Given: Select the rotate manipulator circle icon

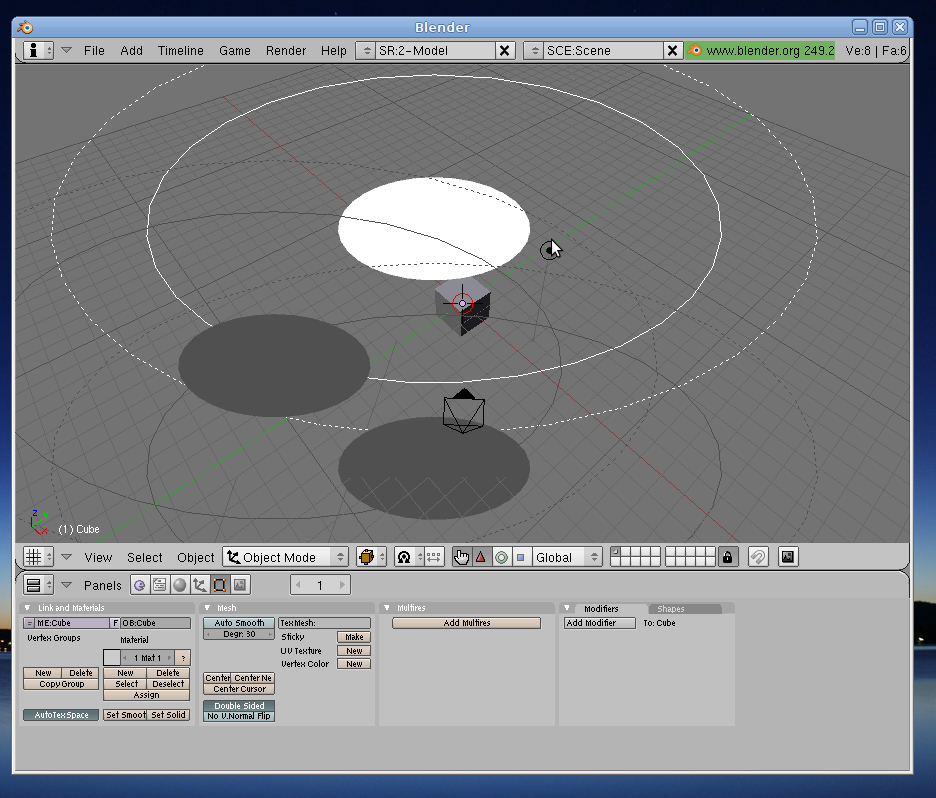Looking at the screenshot, I should coord(500,557).
